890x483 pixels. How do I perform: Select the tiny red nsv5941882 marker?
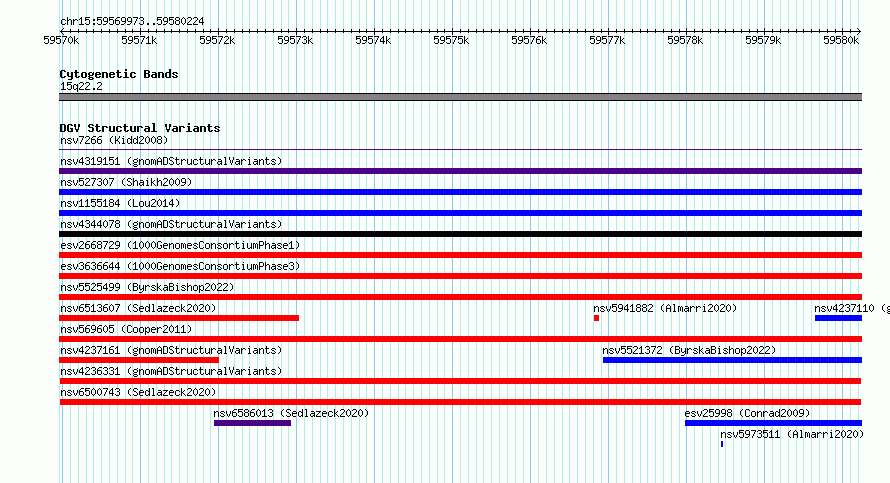[596, 318]
